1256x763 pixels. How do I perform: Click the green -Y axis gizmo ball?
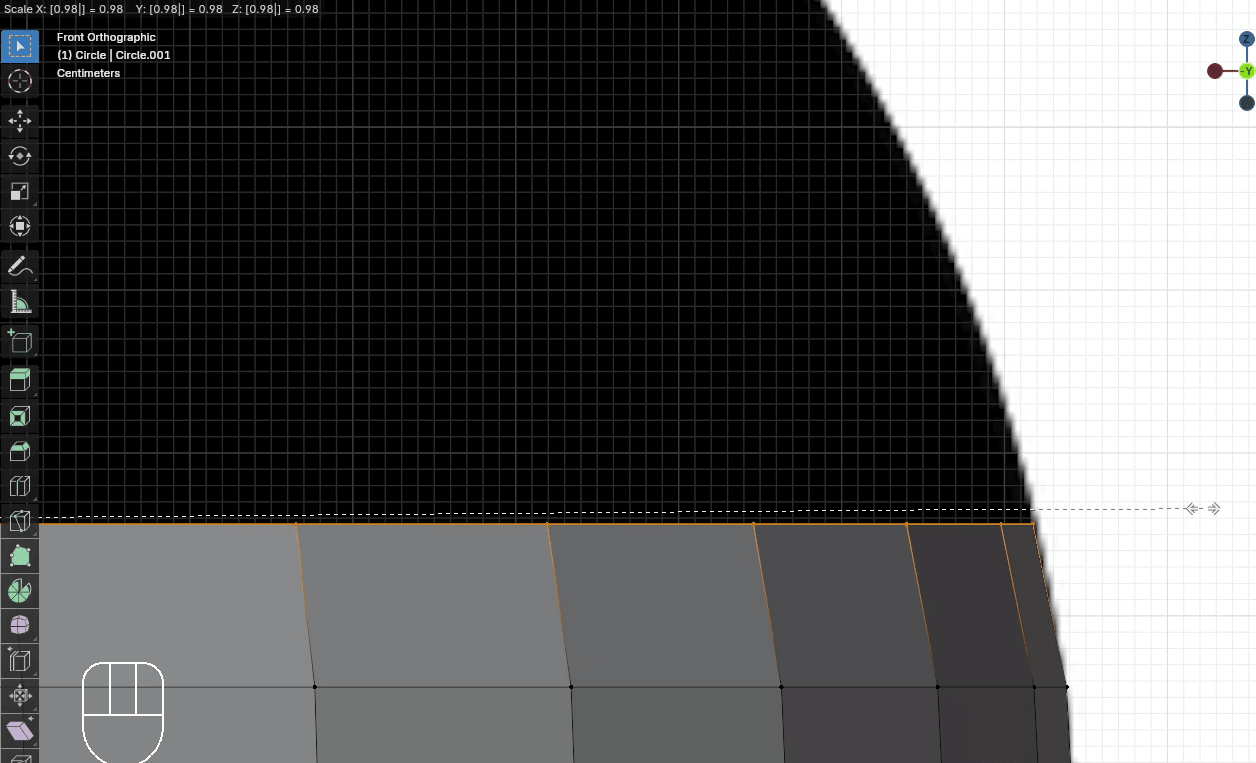1246,71
